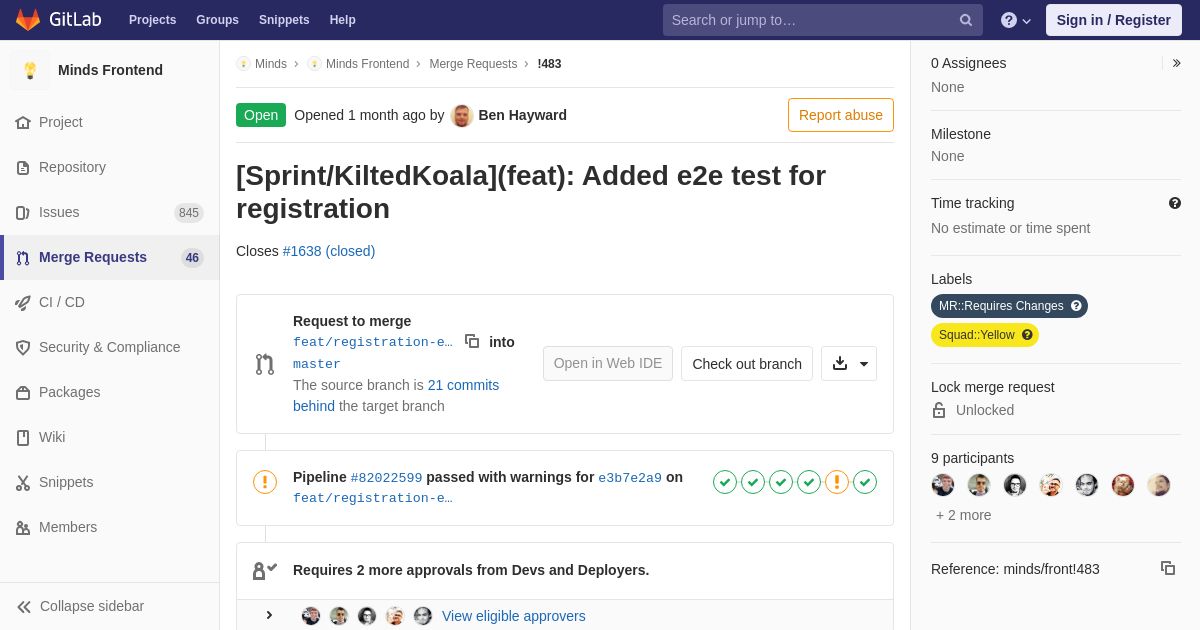Open the download dropdown next to Check out branch
The height and width of the screenshot is (630, 1200).
[849, 364]
